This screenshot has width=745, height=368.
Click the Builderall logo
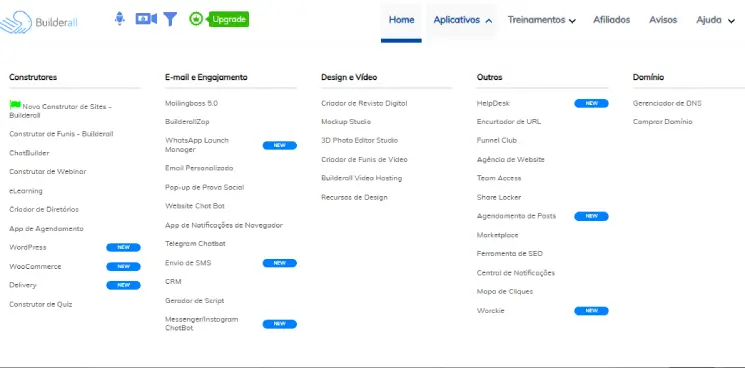click(x=38, y=21)
